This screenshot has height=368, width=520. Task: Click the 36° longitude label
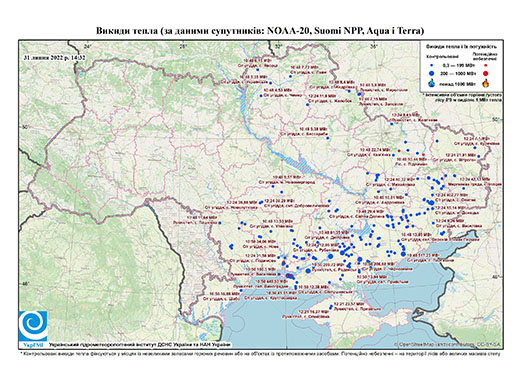click(374, 46)
